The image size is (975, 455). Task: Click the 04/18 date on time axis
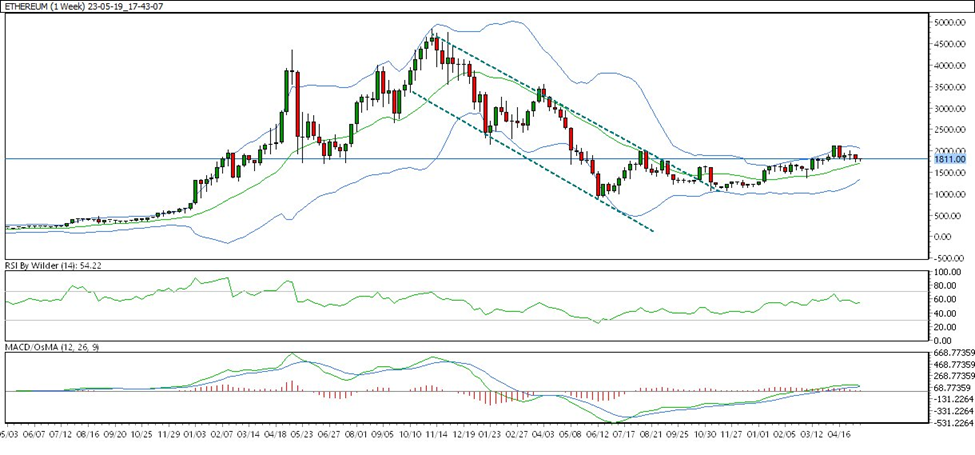click(x=277, y=437)
